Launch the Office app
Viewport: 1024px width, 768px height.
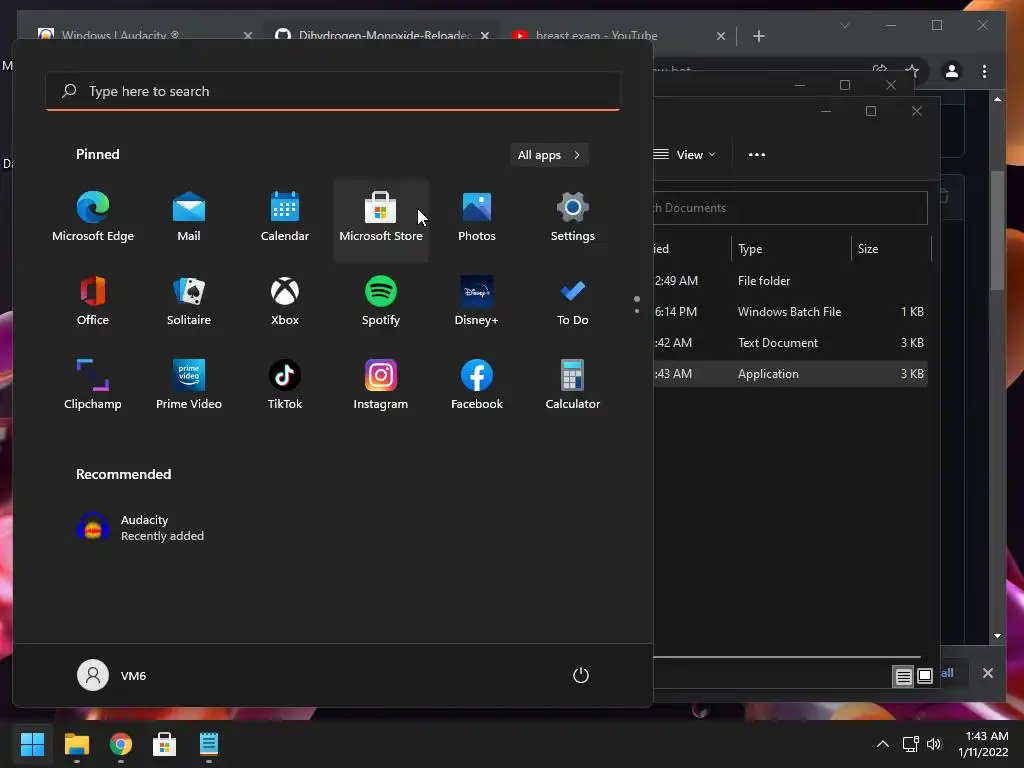[93, 302]
